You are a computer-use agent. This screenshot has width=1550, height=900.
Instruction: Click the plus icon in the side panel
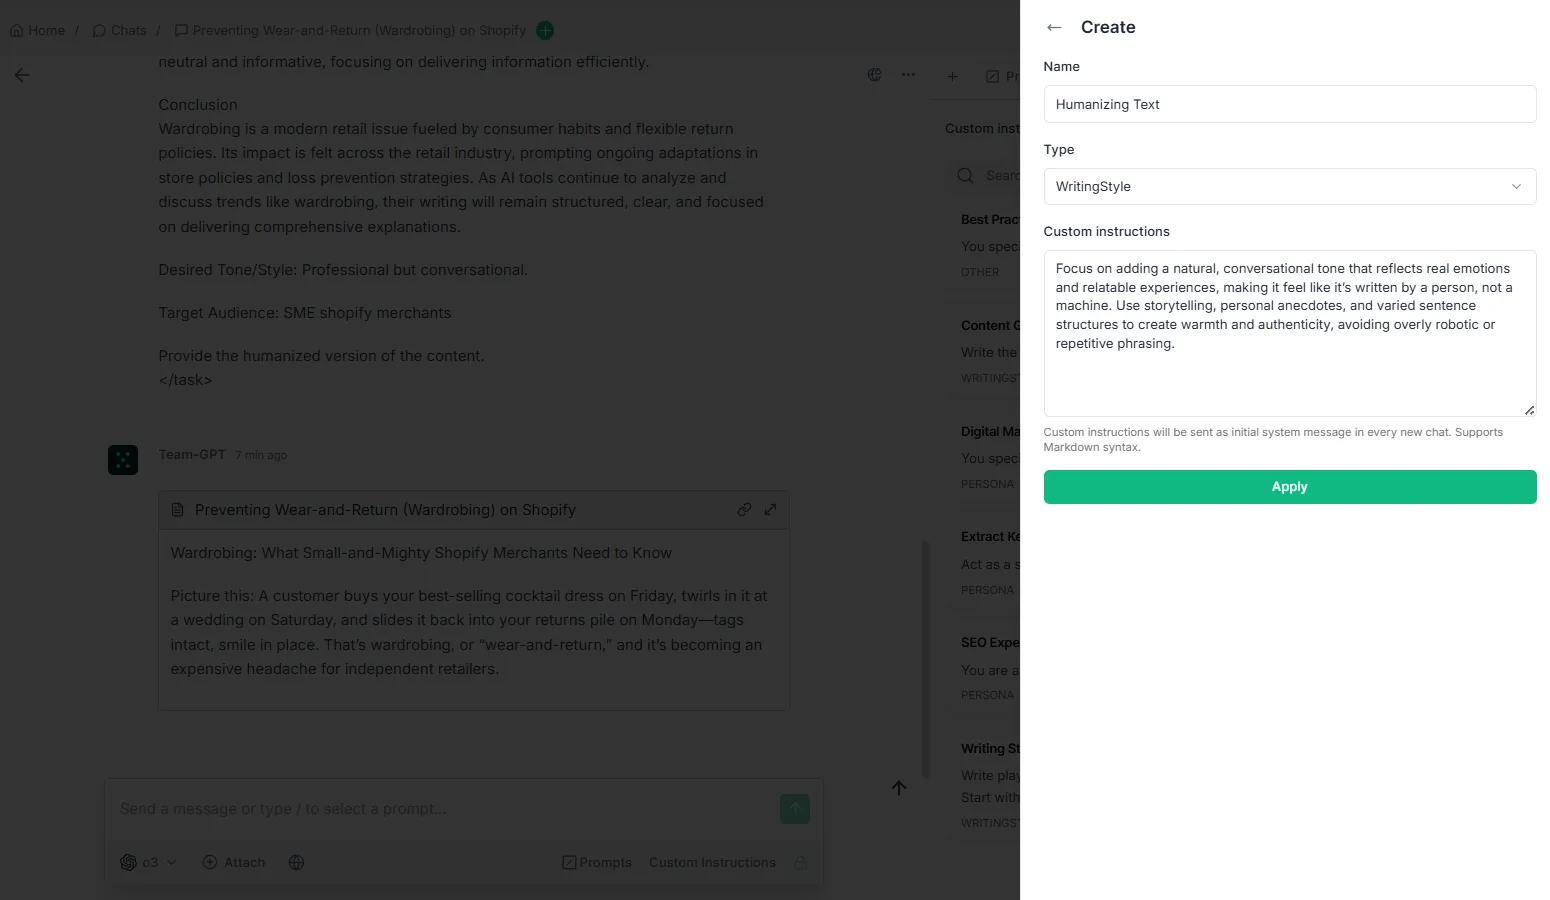click(953, 76)
